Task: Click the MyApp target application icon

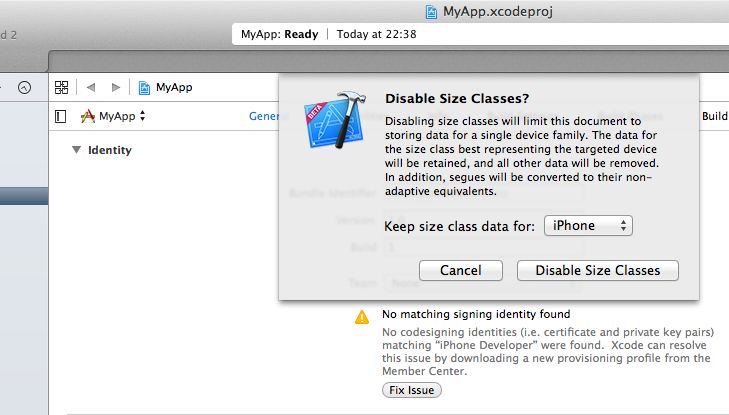Action: point(87,116)
